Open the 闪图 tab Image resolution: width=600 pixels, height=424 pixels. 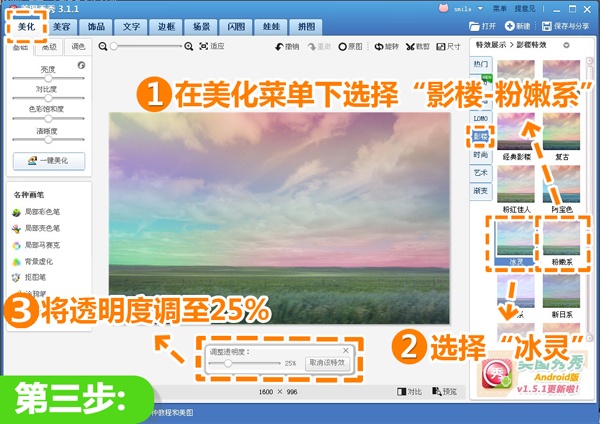tap(236, 27)
